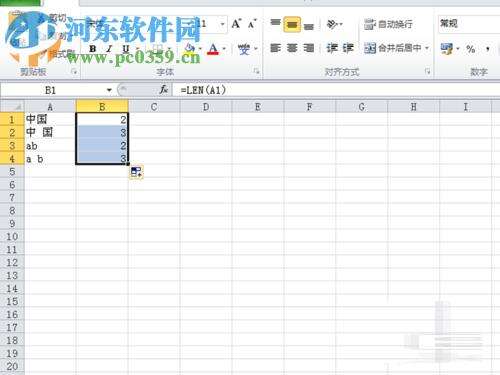Select column G header
The width and height of the screenshot is (500, 375).
(362, 107)
